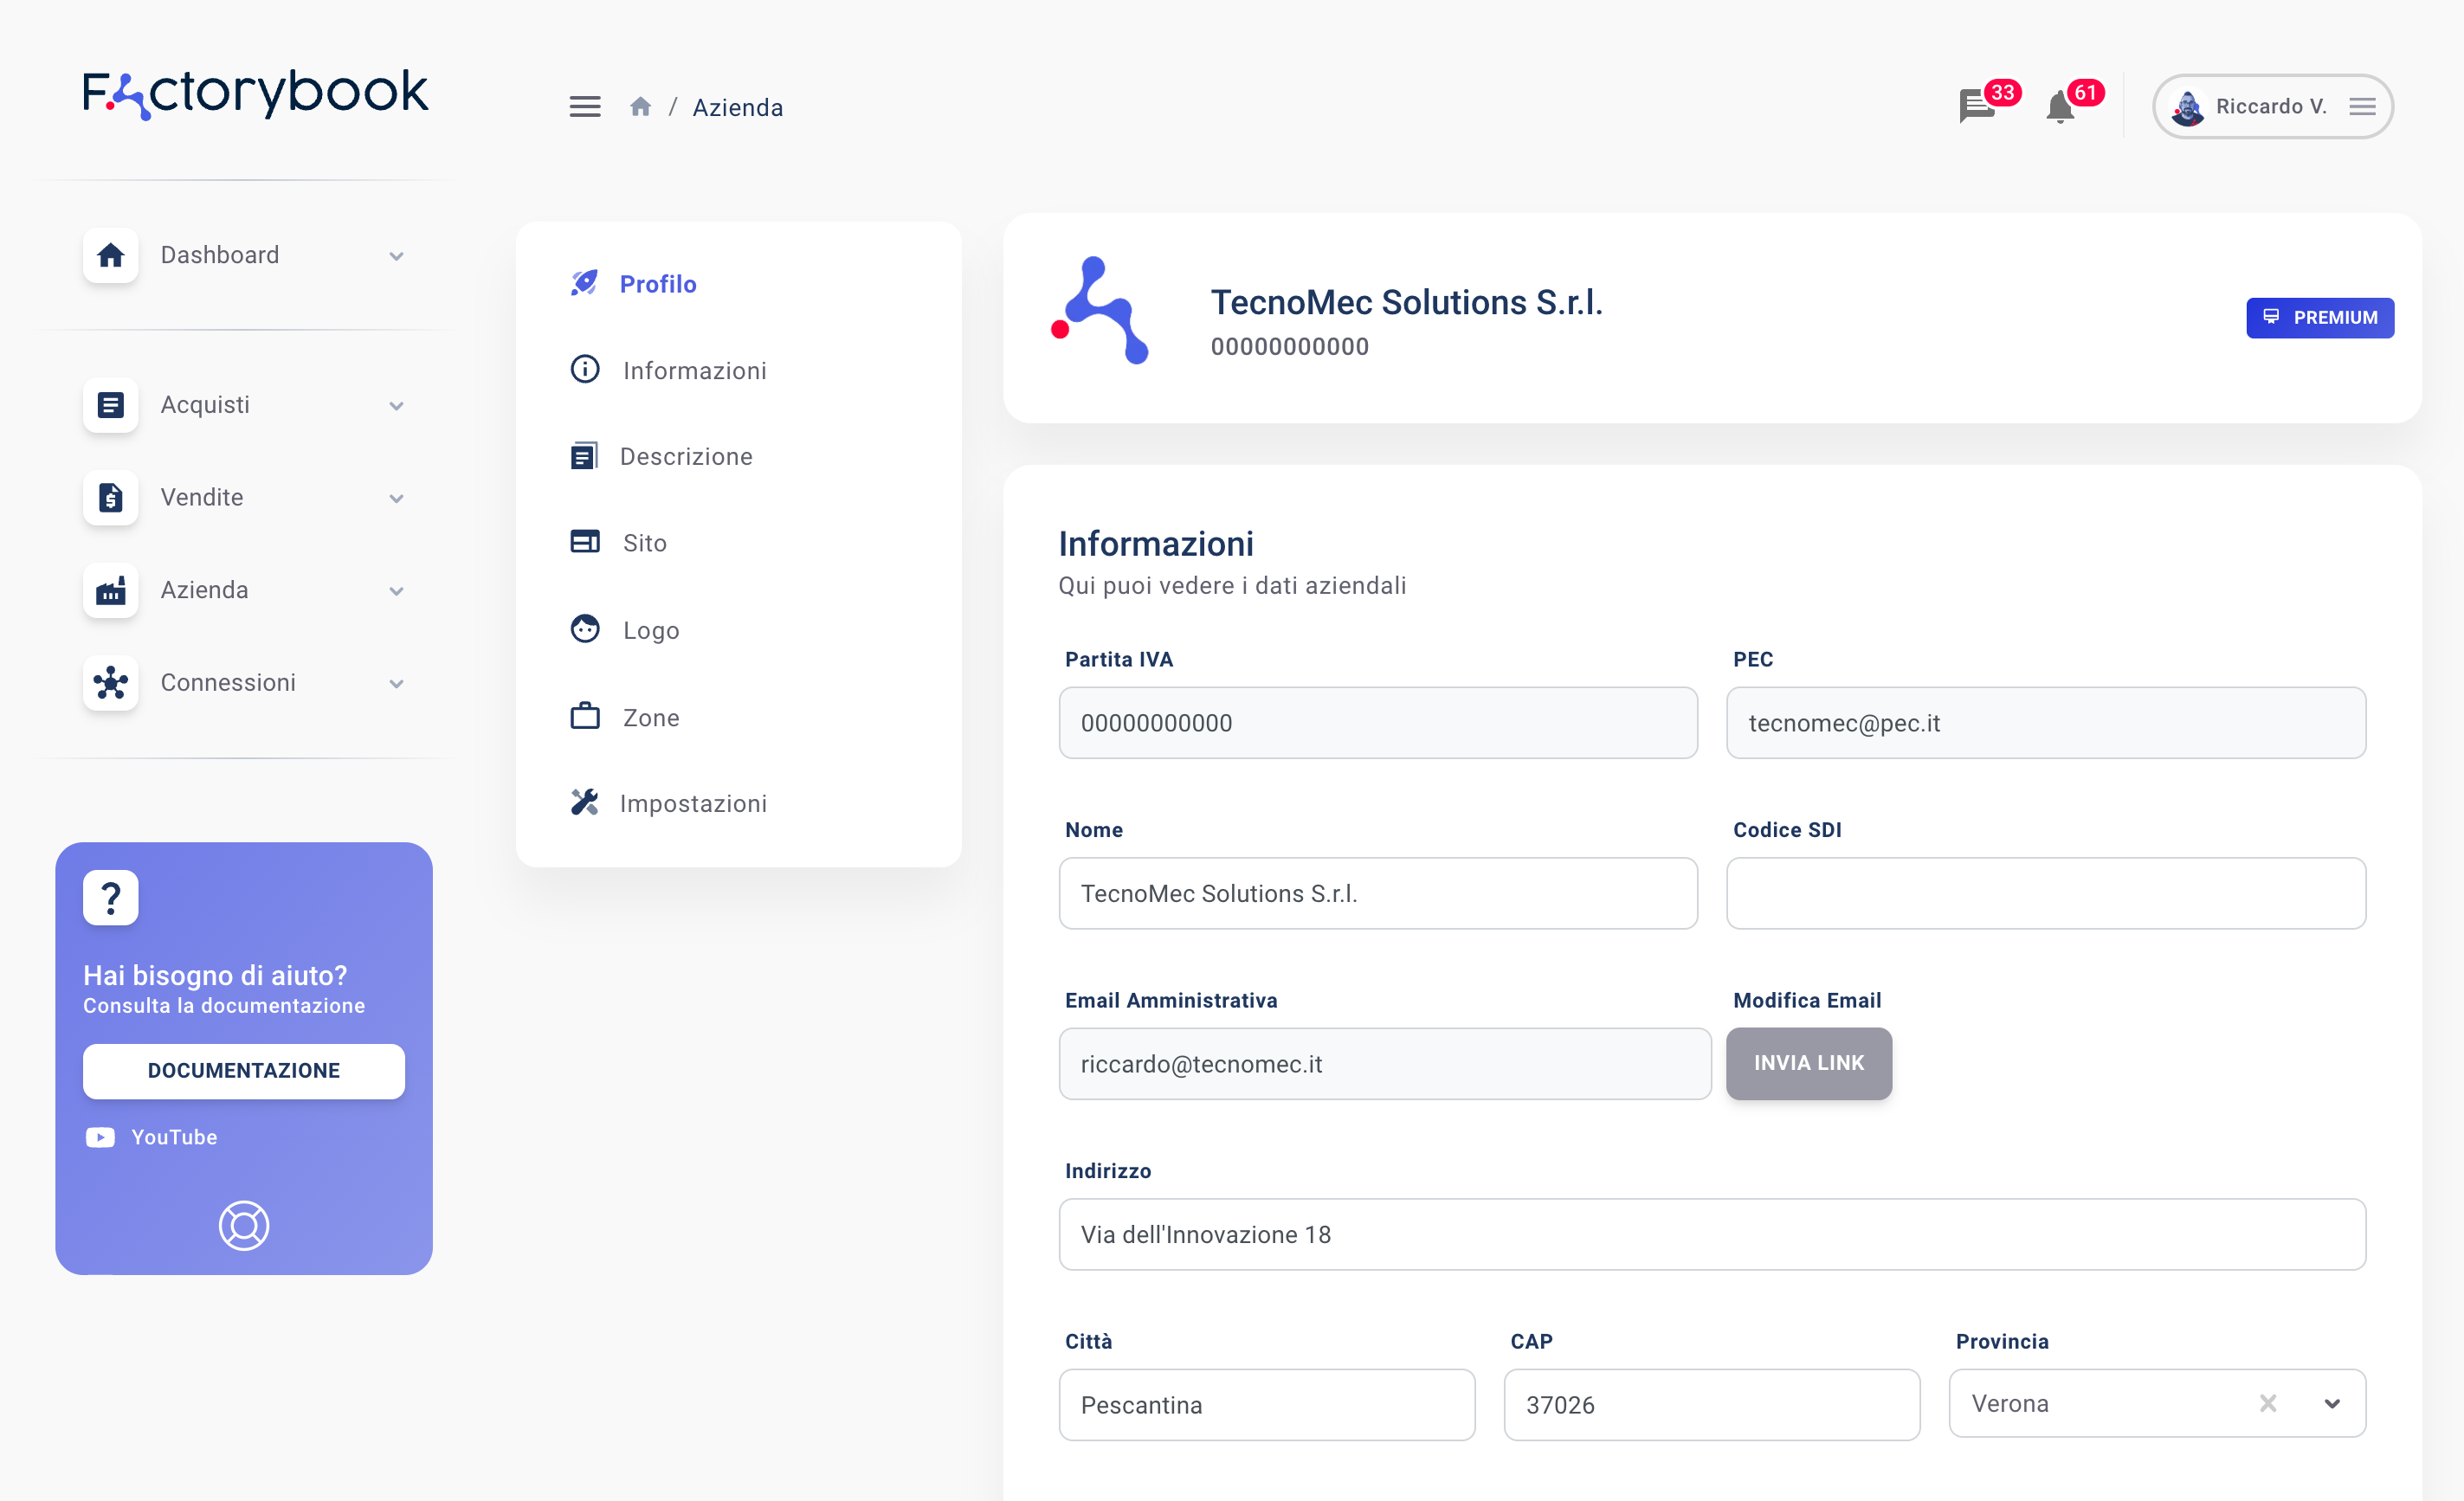
Task: Click the home breadcrumb icon
Action: click(x=641, y=107)
